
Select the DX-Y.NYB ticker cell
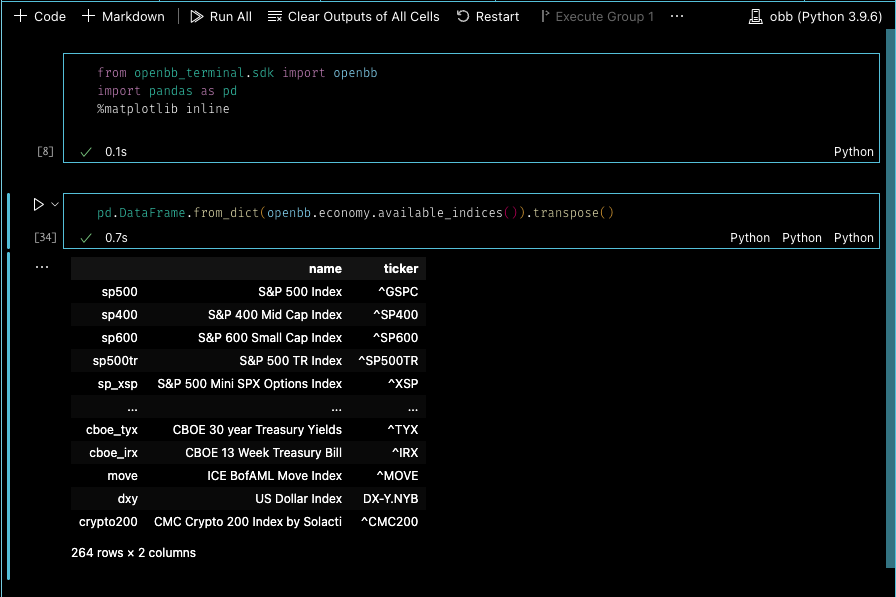(391, 499)
